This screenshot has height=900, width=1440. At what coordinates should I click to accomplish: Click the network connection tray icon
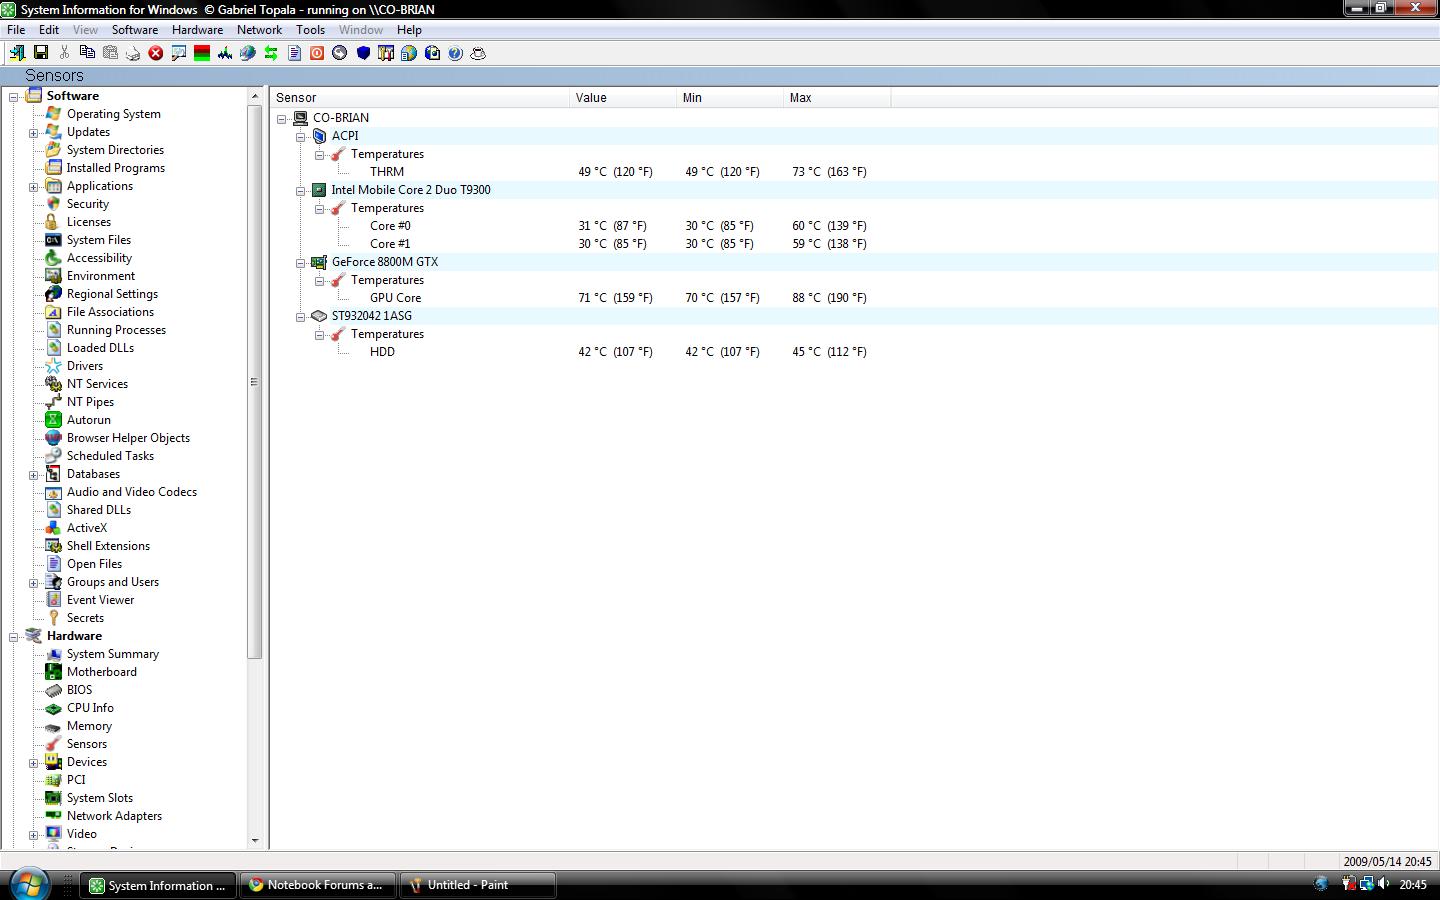pyautogui.click(x=1366, y=884)
